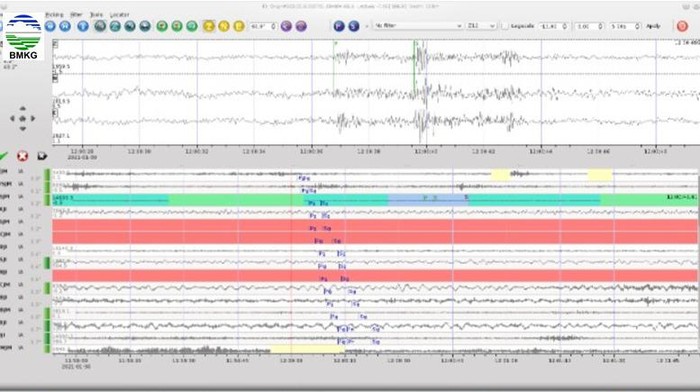Click stepper of spinbox left of Apply
The image size is (700, 392).
pyautogui.click(x=637, y=26)
